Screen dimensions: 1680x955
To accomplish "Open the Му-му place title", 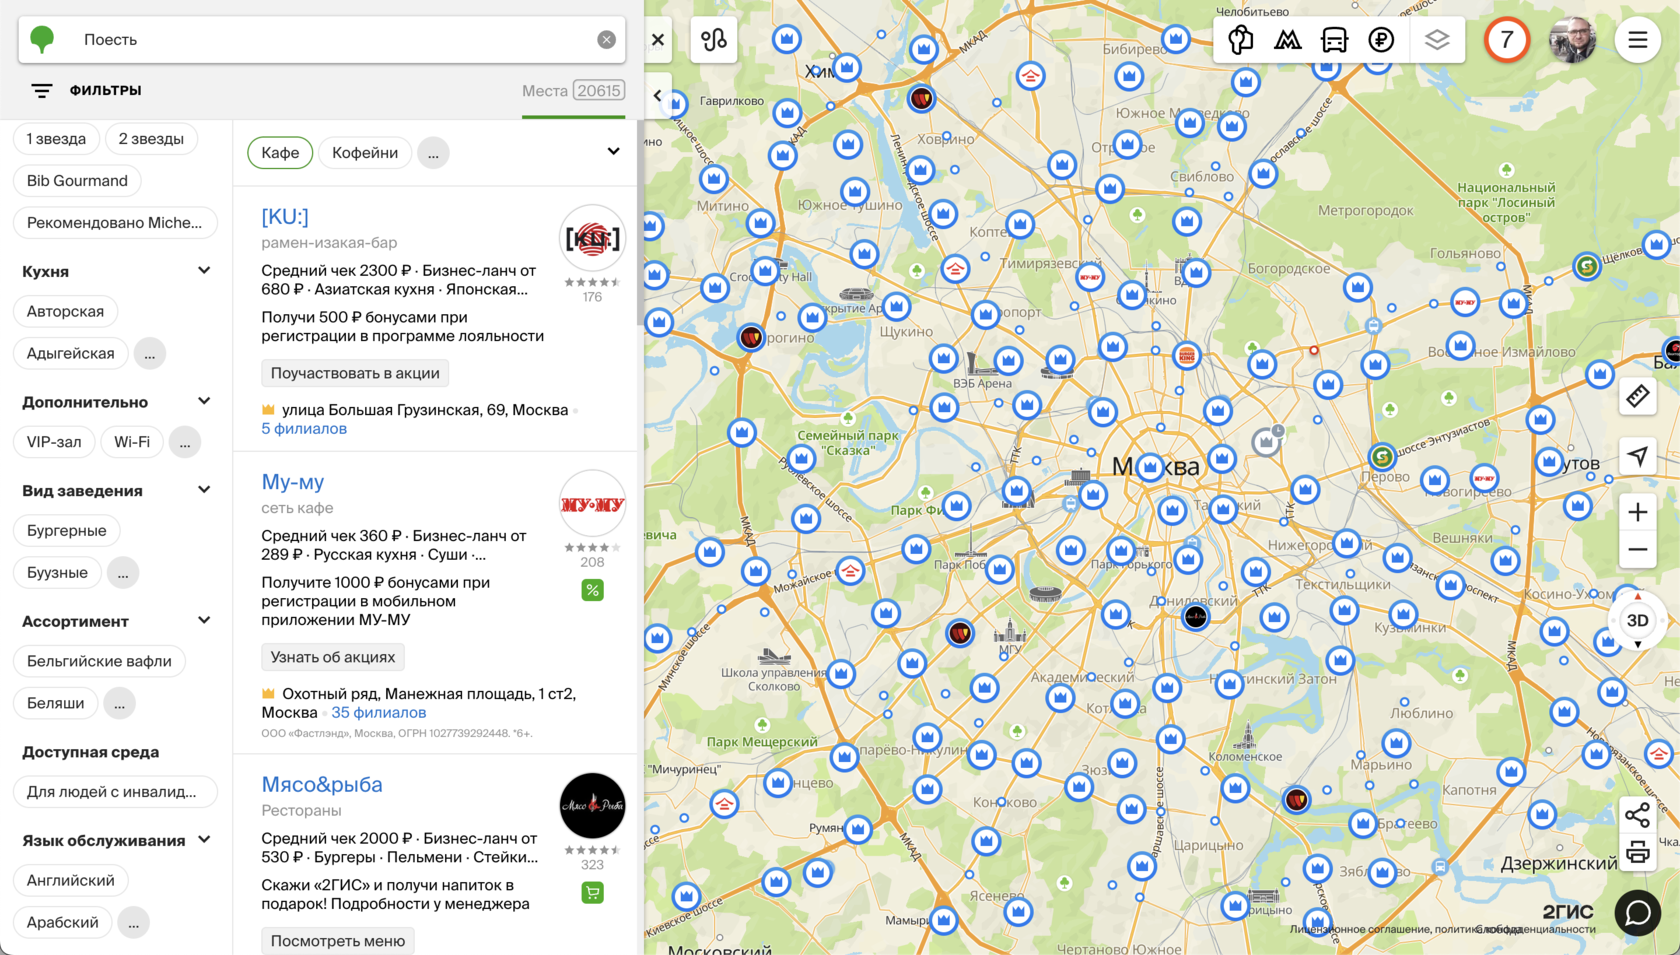I will [x=293, y=481].
